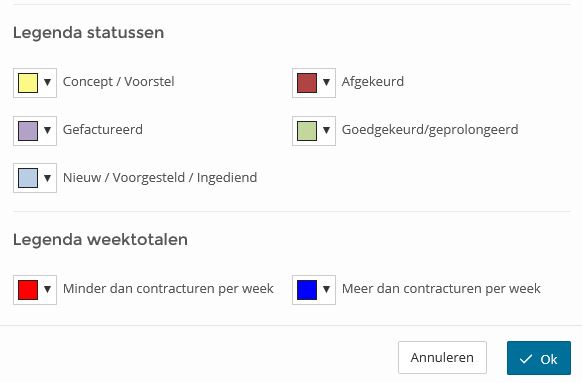Select the dark red Afgekeurd color swatch
Viewport: 582px width, 383px height.
click(307, 83)
